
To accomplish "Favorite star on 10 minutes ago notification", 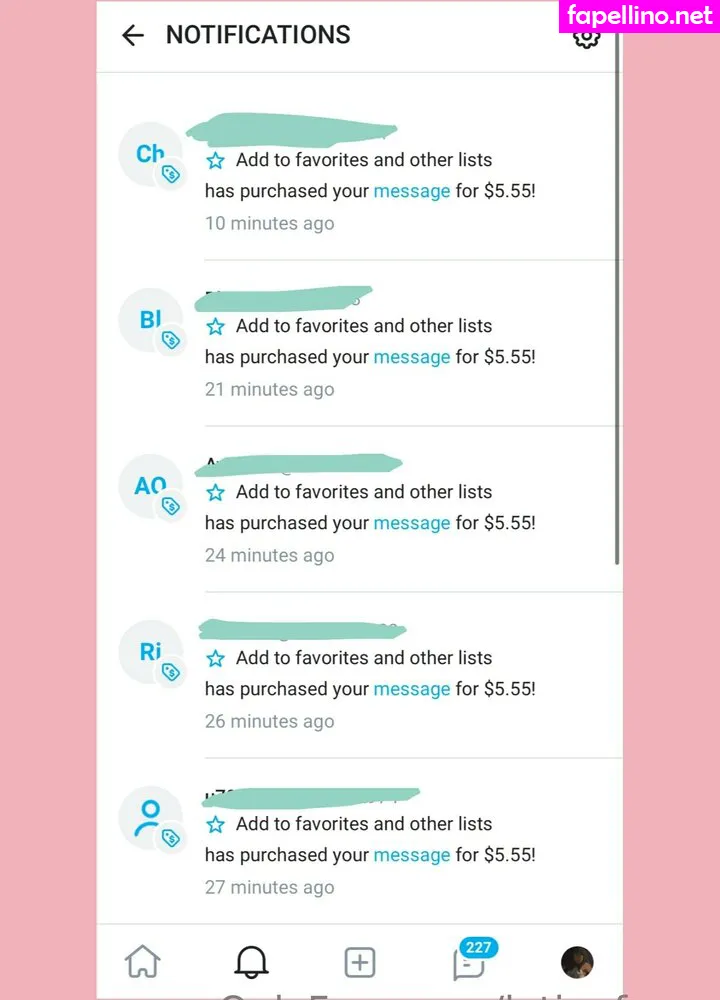I will coord(215,160).
